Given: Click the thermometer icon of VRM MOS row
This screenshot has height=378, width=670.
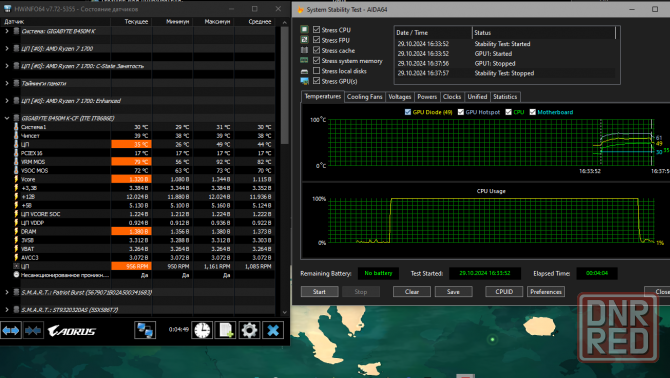Looking at the screenshot, I should tap(16, 161).
